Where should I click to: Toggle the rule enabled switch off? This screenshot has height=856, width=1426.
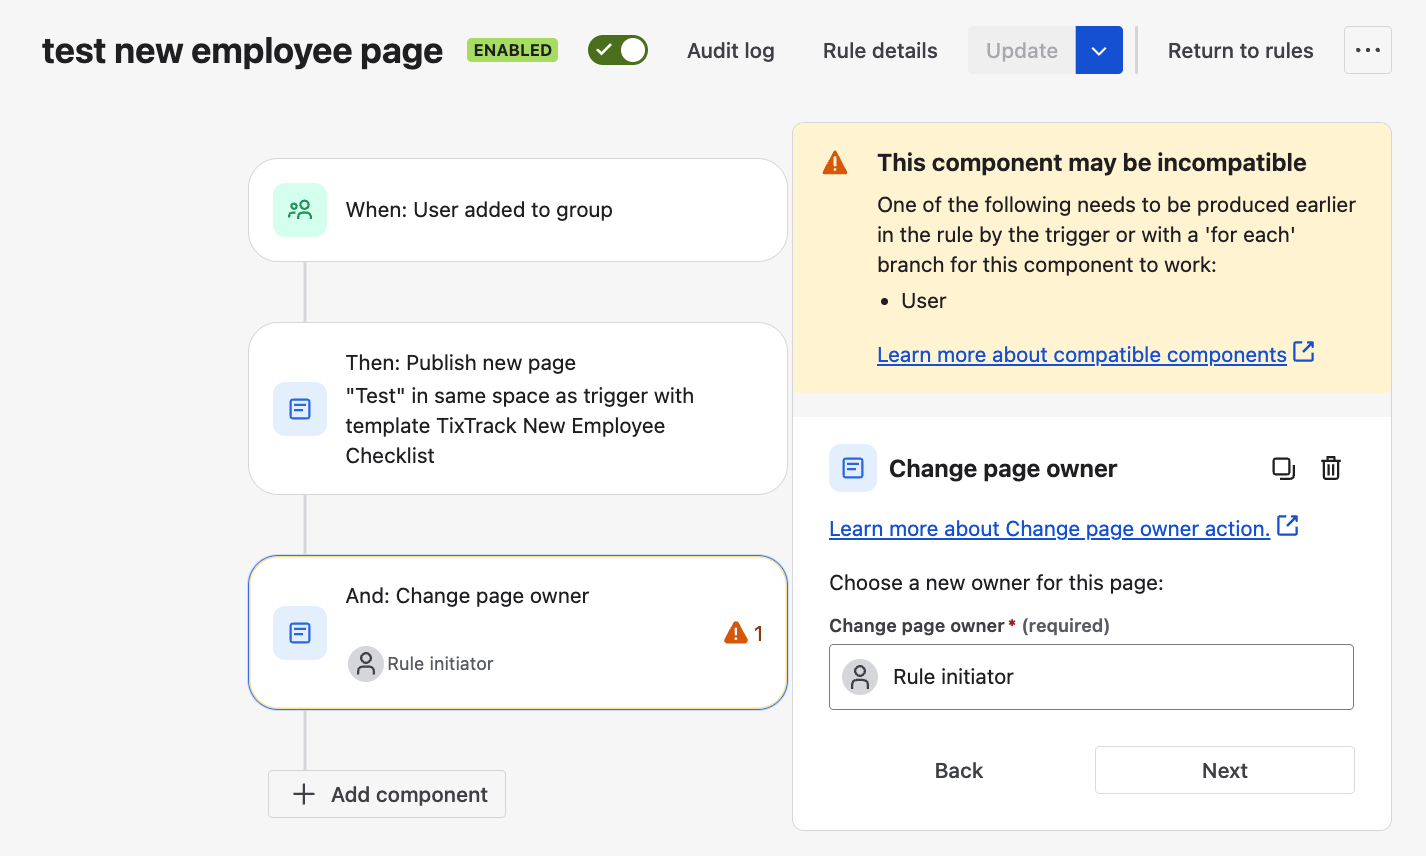point(618,50)
